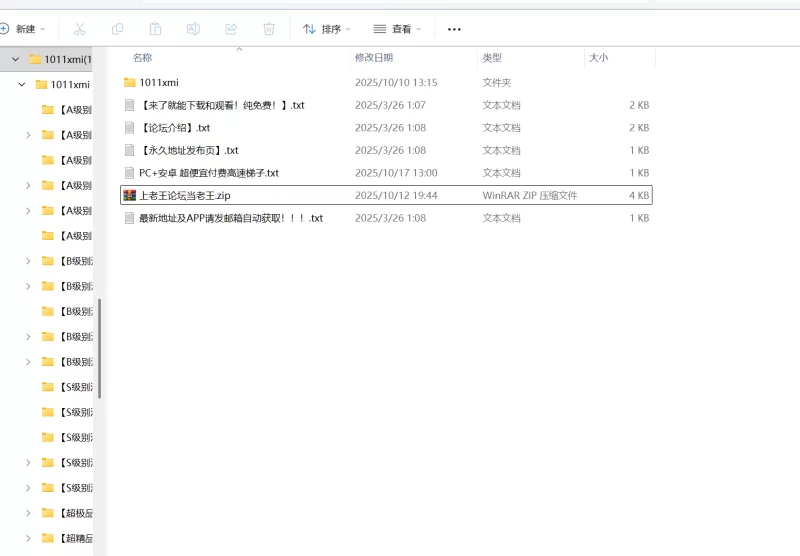Click the WinRAR icon of 上老王论坛当老王.zip
The height and width of the screenshot is (556, 800).
click(130, 195)
